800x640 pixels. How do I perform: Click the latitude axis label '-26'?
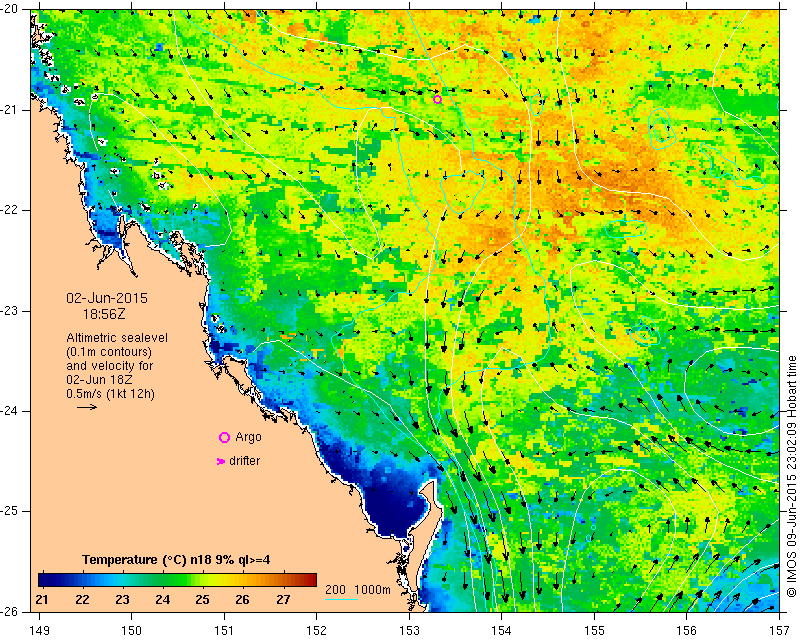pos(8,611)
